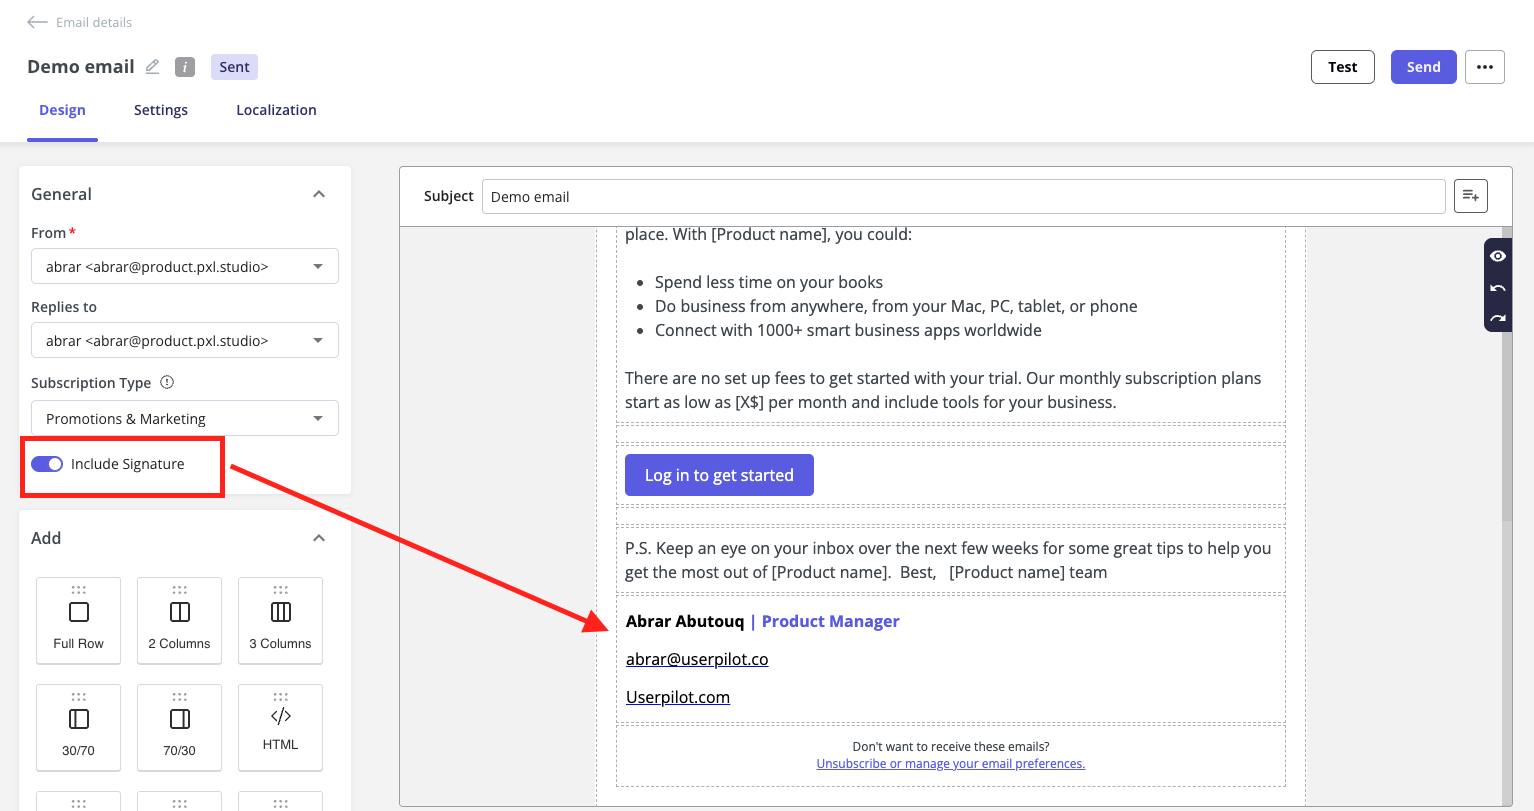Screen dimensions: 1534x811
Task: Open the three-dots more options menu
Action: 1485,67
